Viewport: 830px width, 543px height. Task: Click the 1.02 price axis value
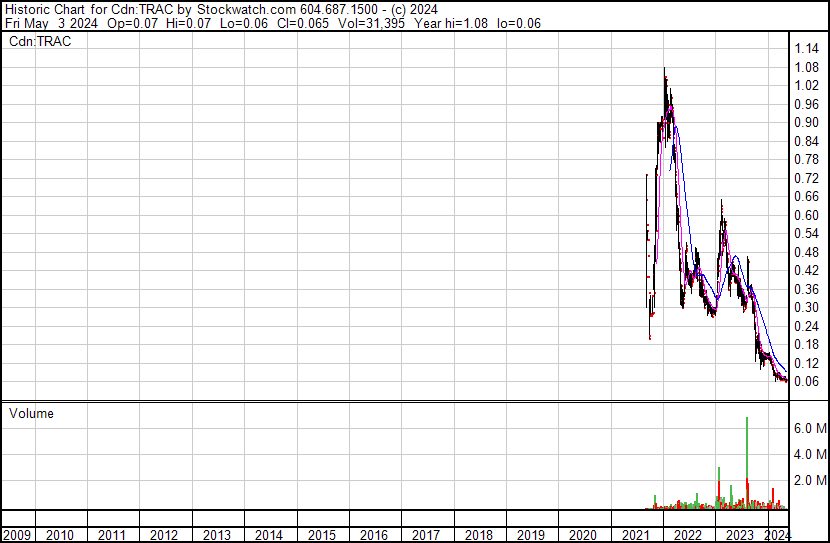click(807, 86)
